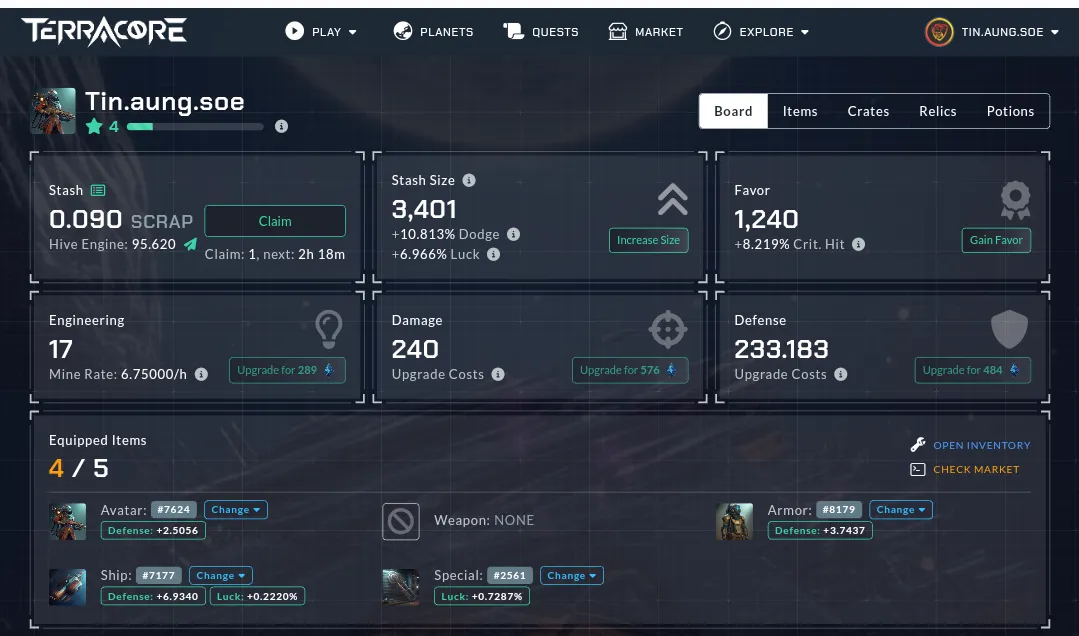Image resolution: width=1079 pixels, height=636 pixels.
Task: Click the Damage Upgrade Costs info icon
Action: (498, 374)
